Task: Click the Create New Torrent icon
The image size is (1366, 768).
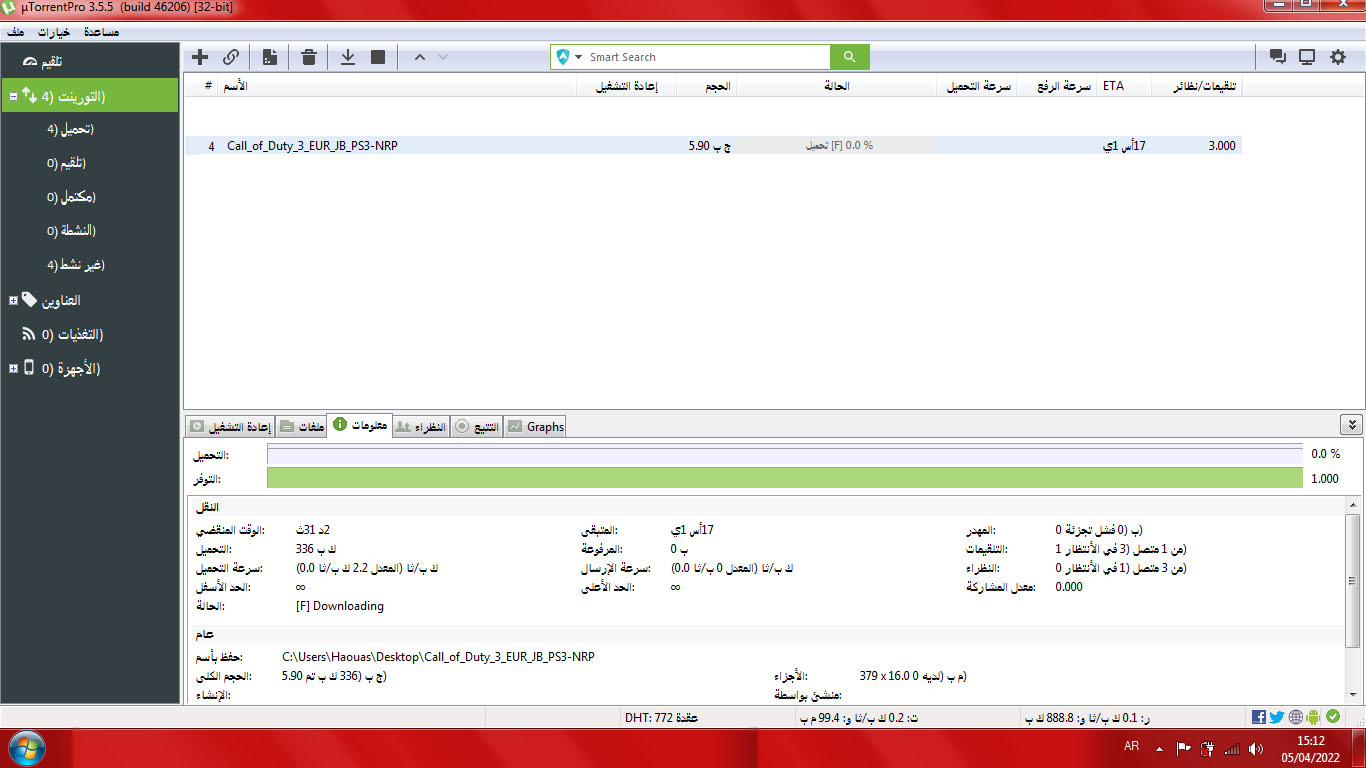Action: 270,57
